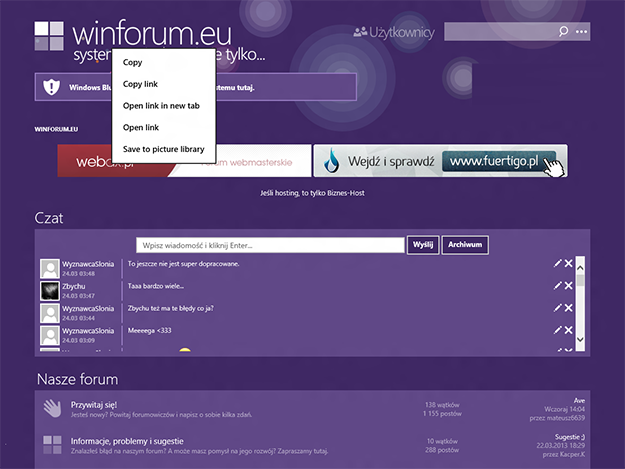
Task: Open the chat Archiwum button
Action: (x=466, y=245)
